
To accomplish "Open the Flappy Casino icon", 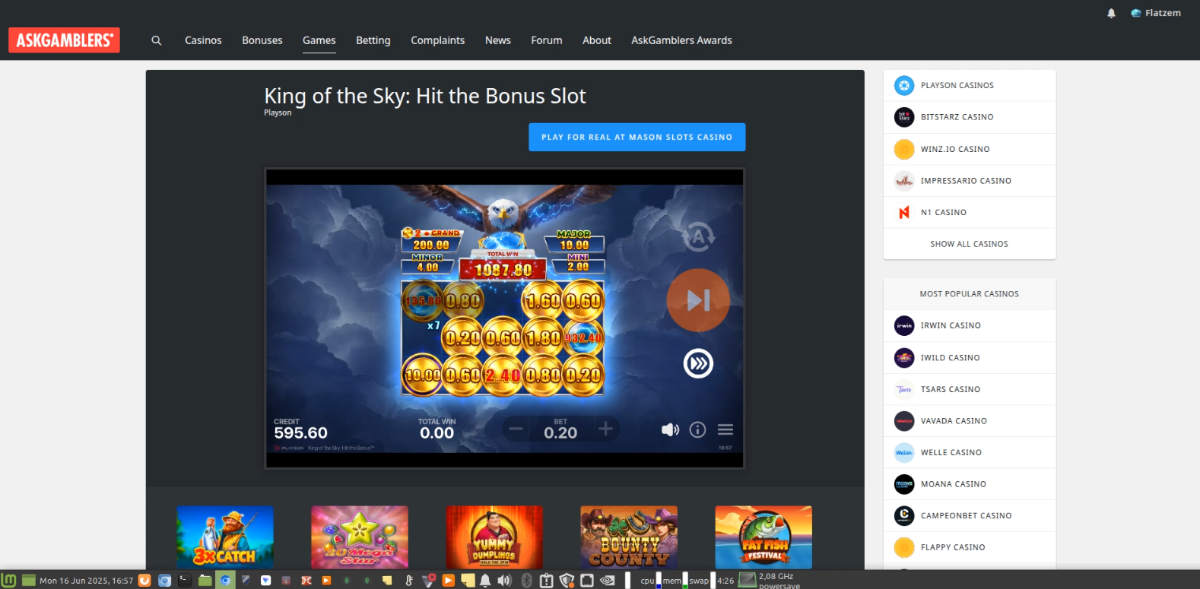I will click(x=904, y=547).
